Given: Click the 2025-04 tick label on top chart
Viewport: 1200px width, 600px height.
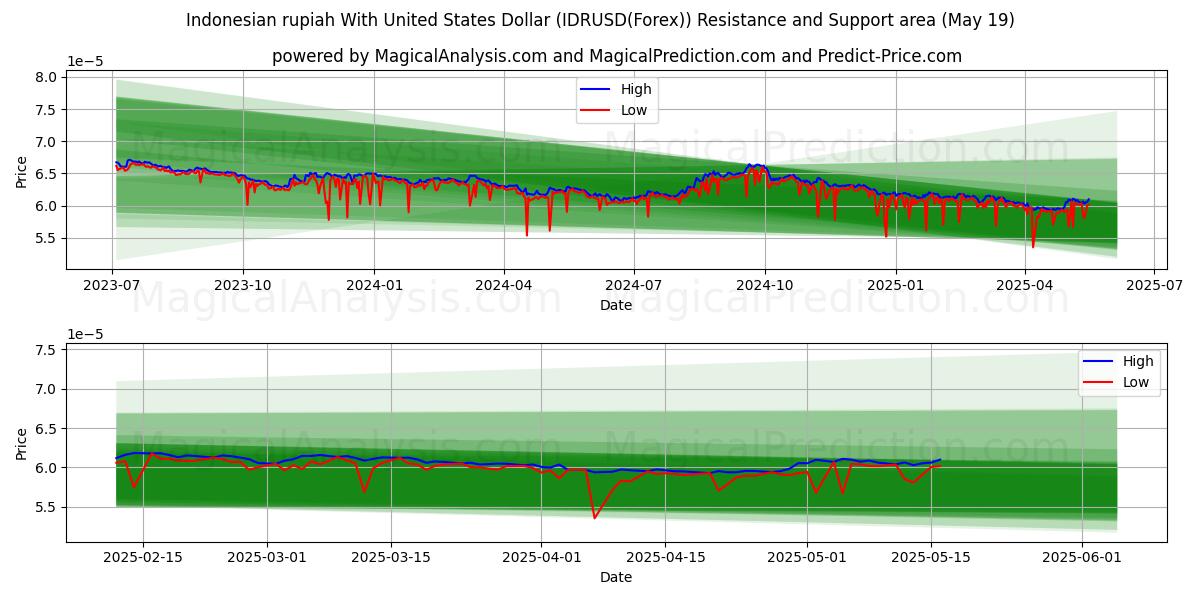Looking at the screenshot, I should coord(1025,285).
